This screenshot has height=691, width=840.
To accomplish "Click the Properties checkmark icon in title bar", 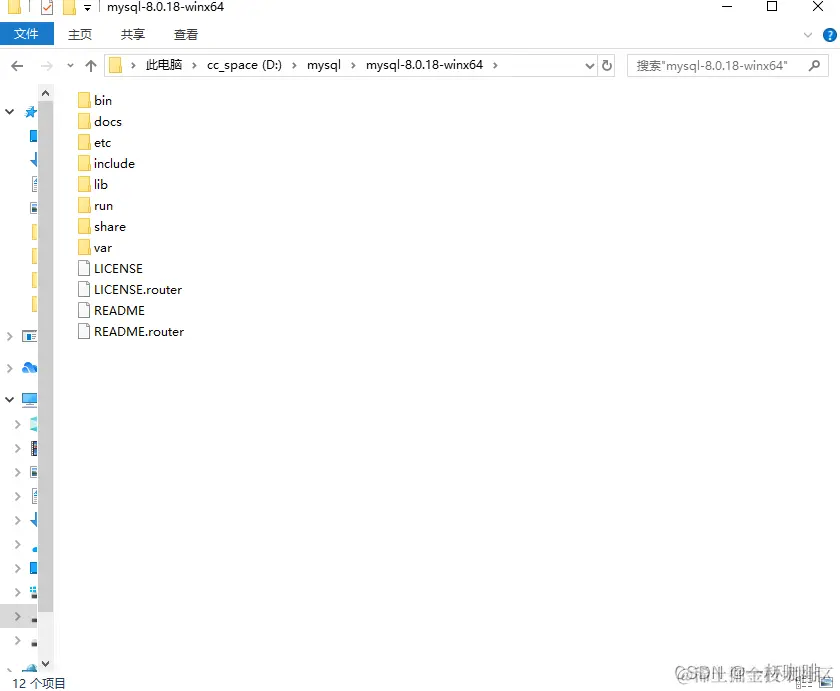I will (x=47, y=7).
